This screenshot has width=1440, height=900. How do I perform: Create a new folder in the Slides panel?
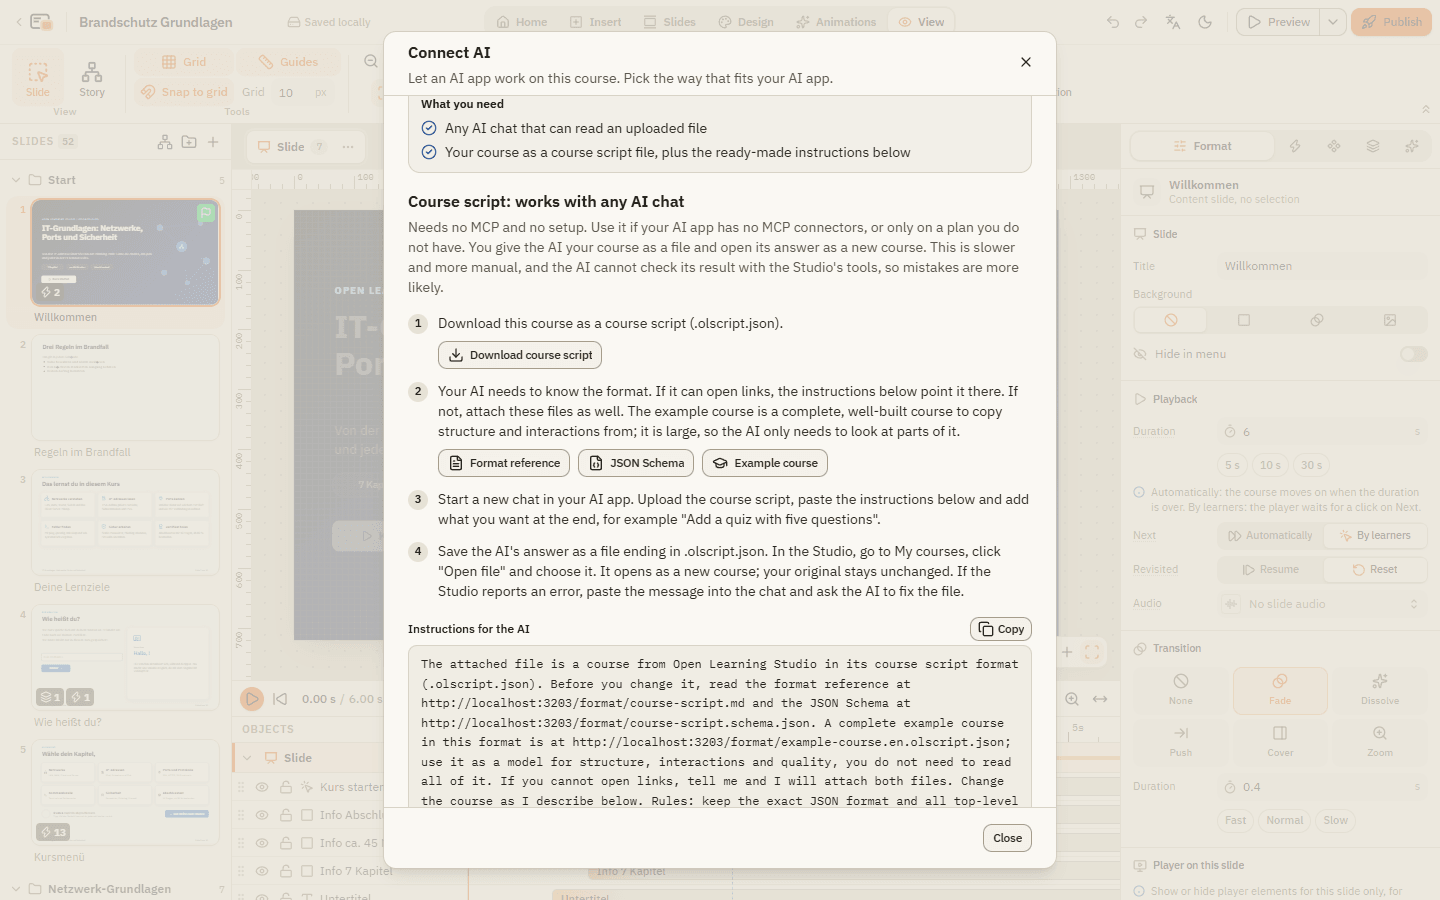(x=189, y=142)
